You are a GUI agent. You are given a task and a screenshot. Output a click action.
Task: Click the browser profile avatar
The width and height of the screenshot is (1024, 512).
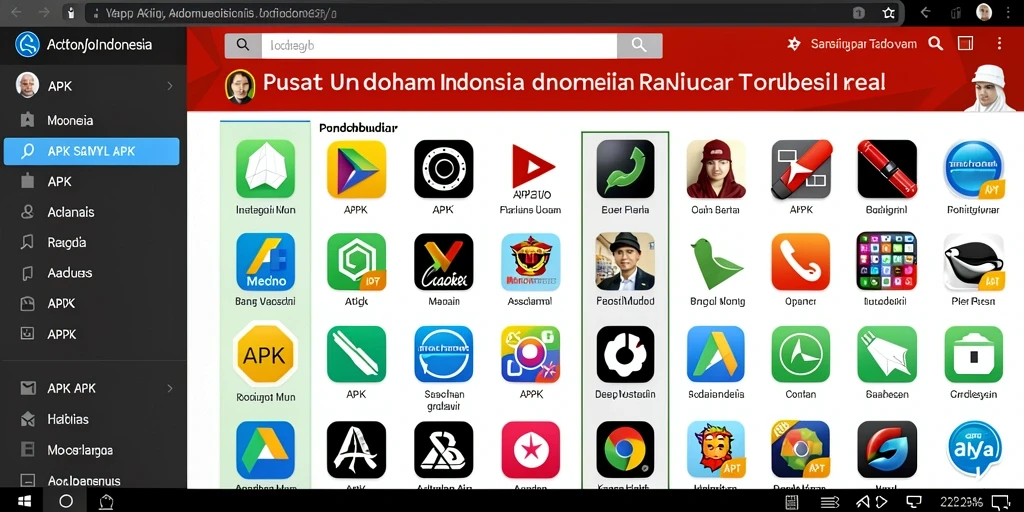point(984,12)
